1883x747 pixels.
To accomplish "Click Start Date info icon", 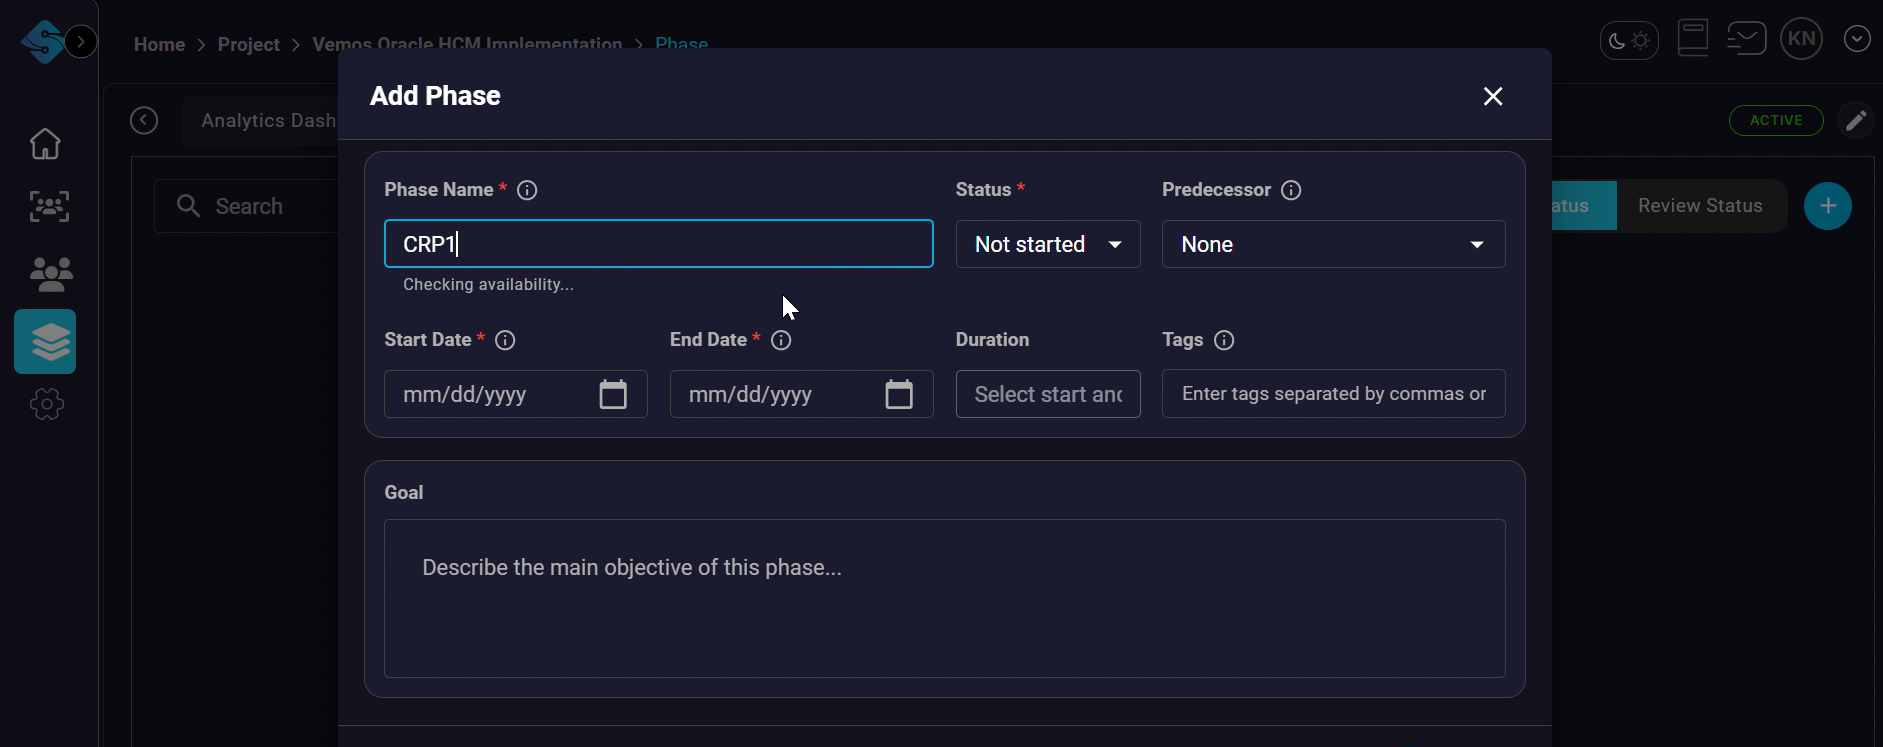I will click(x=505, y=340).
